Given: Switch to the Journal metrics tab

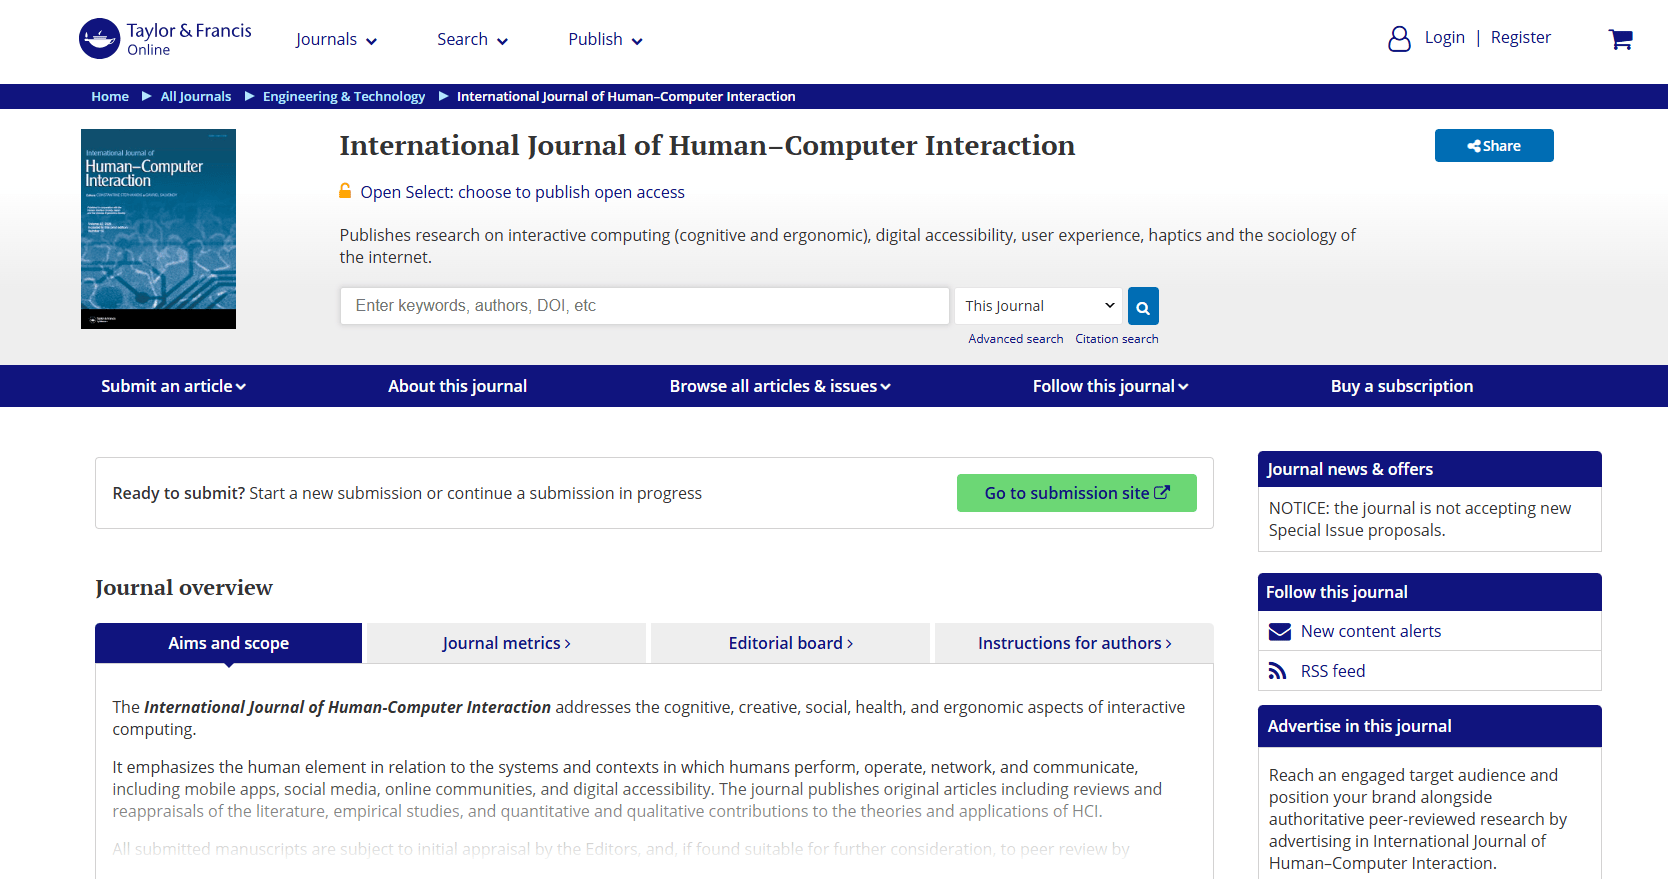Looking at the screenshot, I should pyautogui.click(x=506, y=643).
